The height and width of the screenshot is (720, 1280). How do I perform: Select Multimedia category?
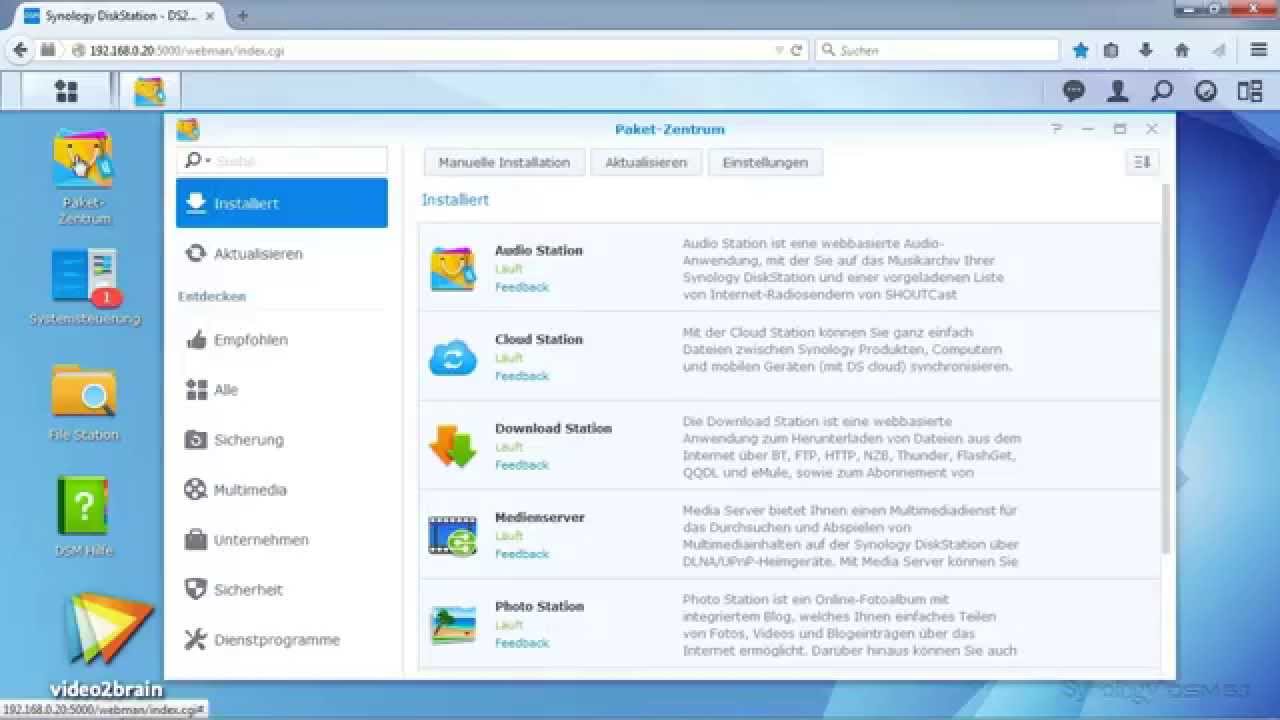pyautogui.click(x=282, y=490)
